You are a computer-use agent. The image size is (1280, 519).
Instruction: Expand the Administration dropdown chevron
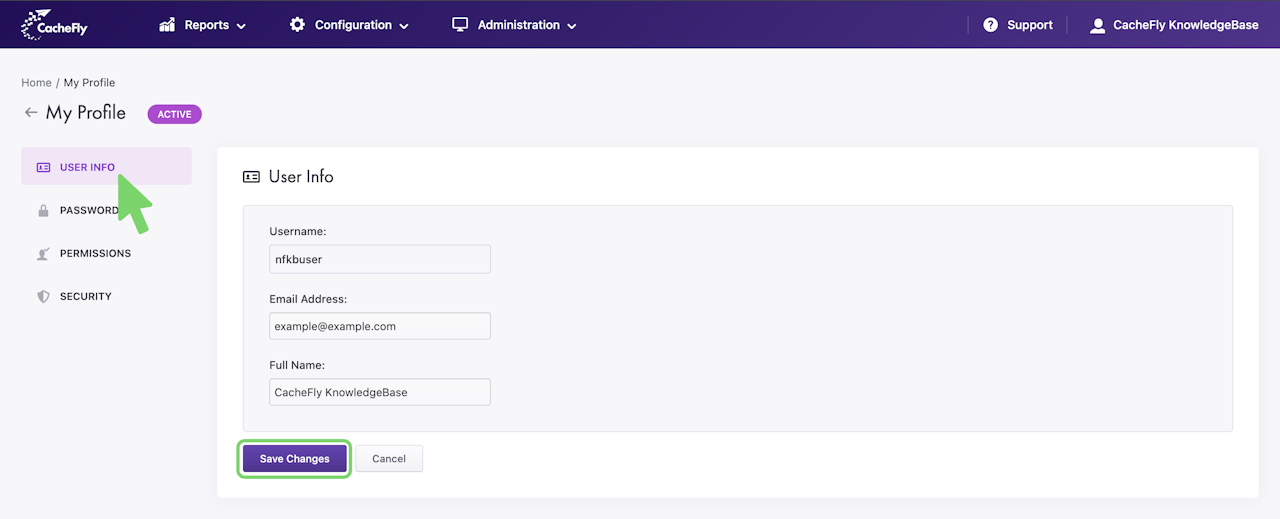[572, 26]
